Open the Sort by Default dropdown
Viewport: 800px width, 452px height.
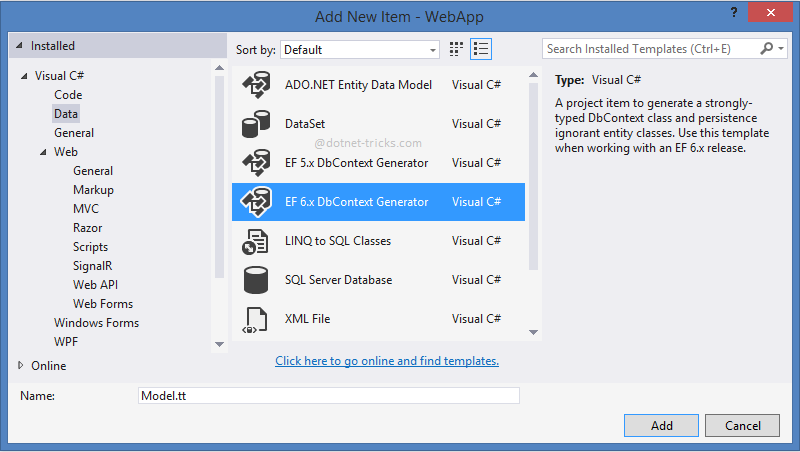pos(360,49)
